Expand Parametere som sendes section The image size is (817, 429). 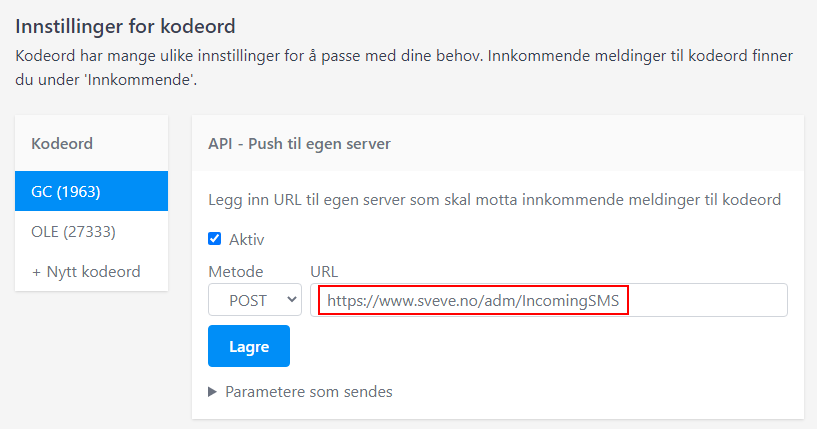click(309, 391)
